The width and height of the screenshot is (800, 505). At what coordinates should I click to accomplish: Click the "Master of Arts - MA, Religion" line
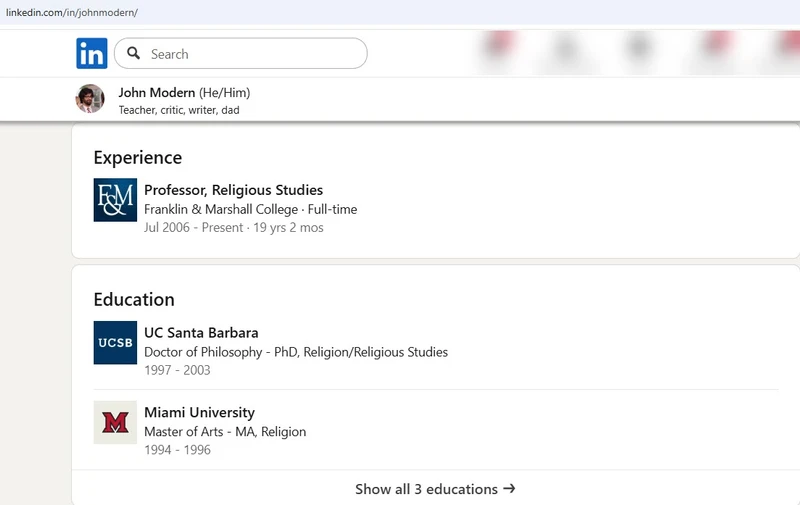(225, 432)
